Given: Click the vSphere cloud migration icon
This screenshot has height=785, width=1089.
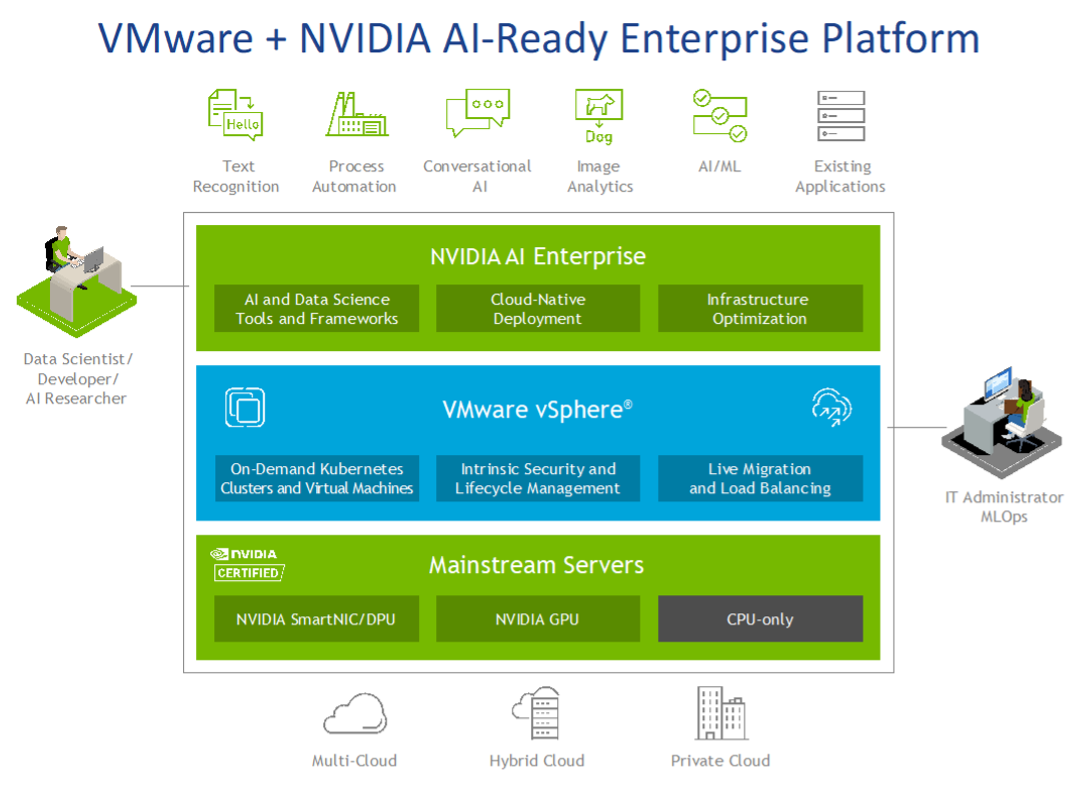Looking at the screenshot, I should [x=831, y=408].
